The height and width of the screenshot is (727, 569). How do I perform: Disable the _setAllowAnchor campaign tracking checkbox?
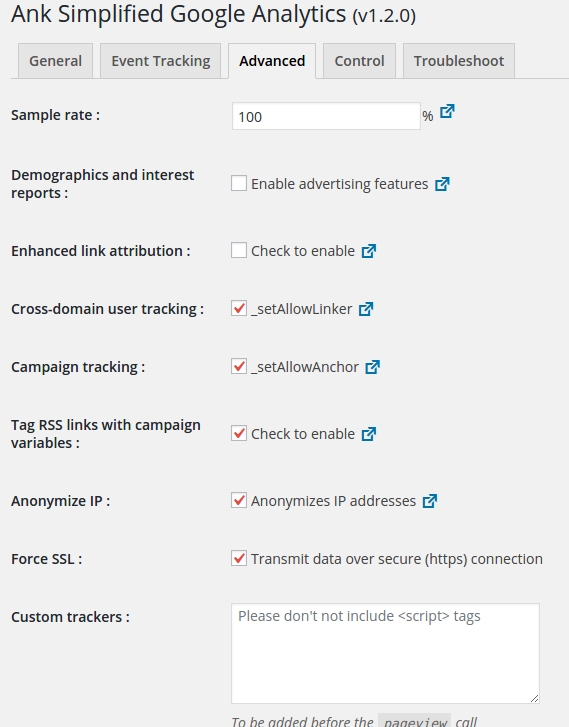239,366
